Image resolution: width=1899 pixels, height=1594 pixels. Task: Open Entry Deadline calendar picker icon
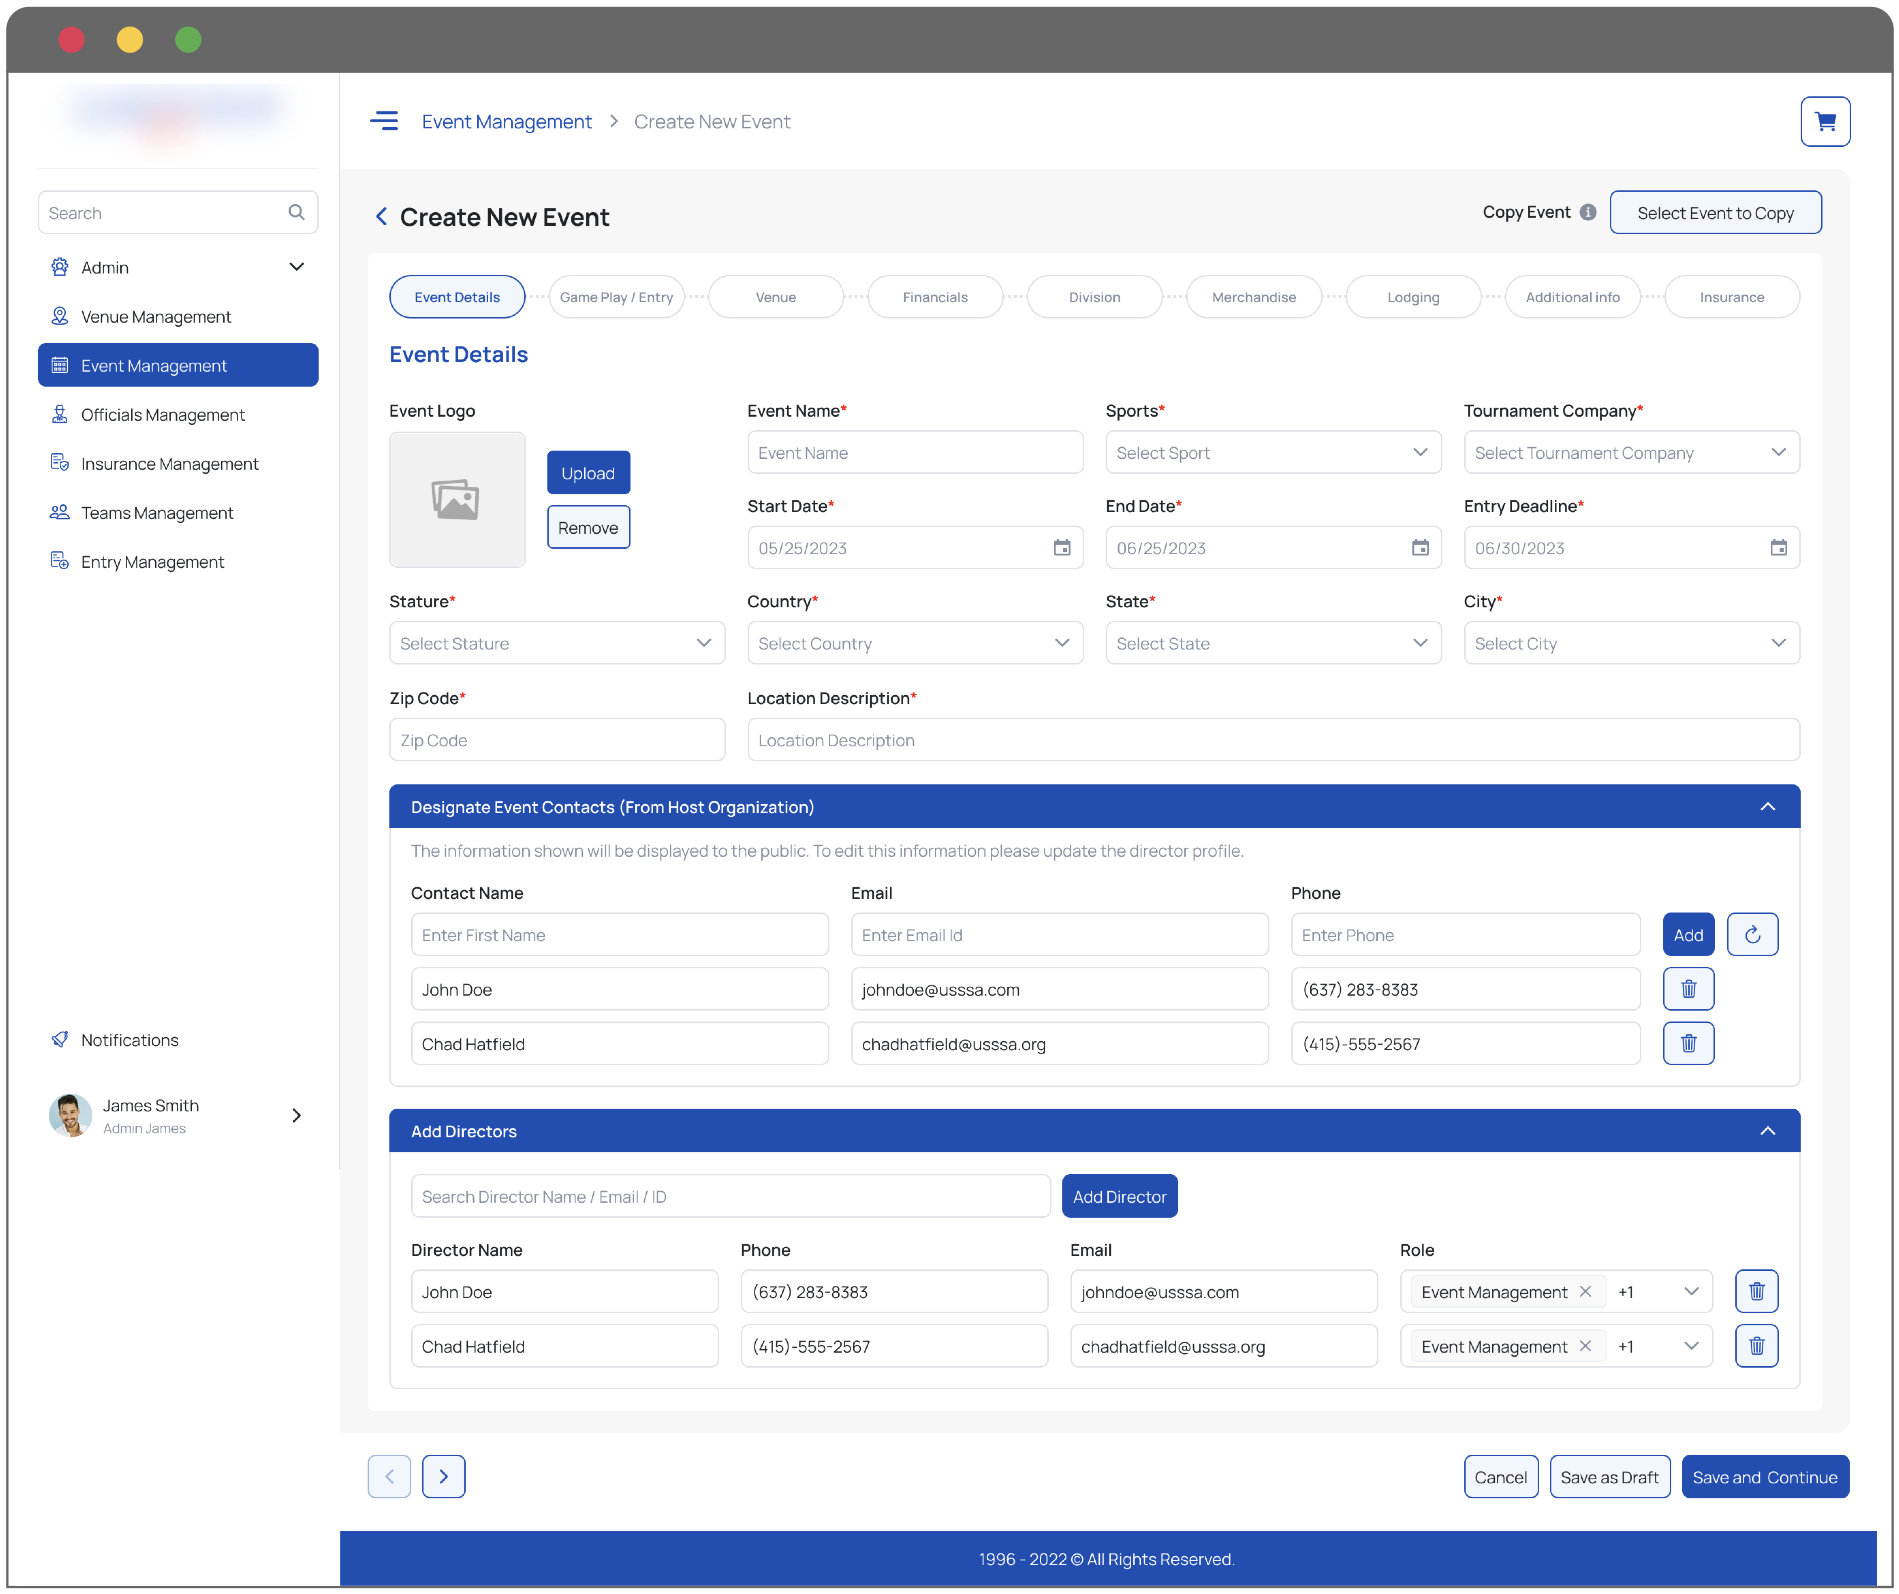(1778, 548)
